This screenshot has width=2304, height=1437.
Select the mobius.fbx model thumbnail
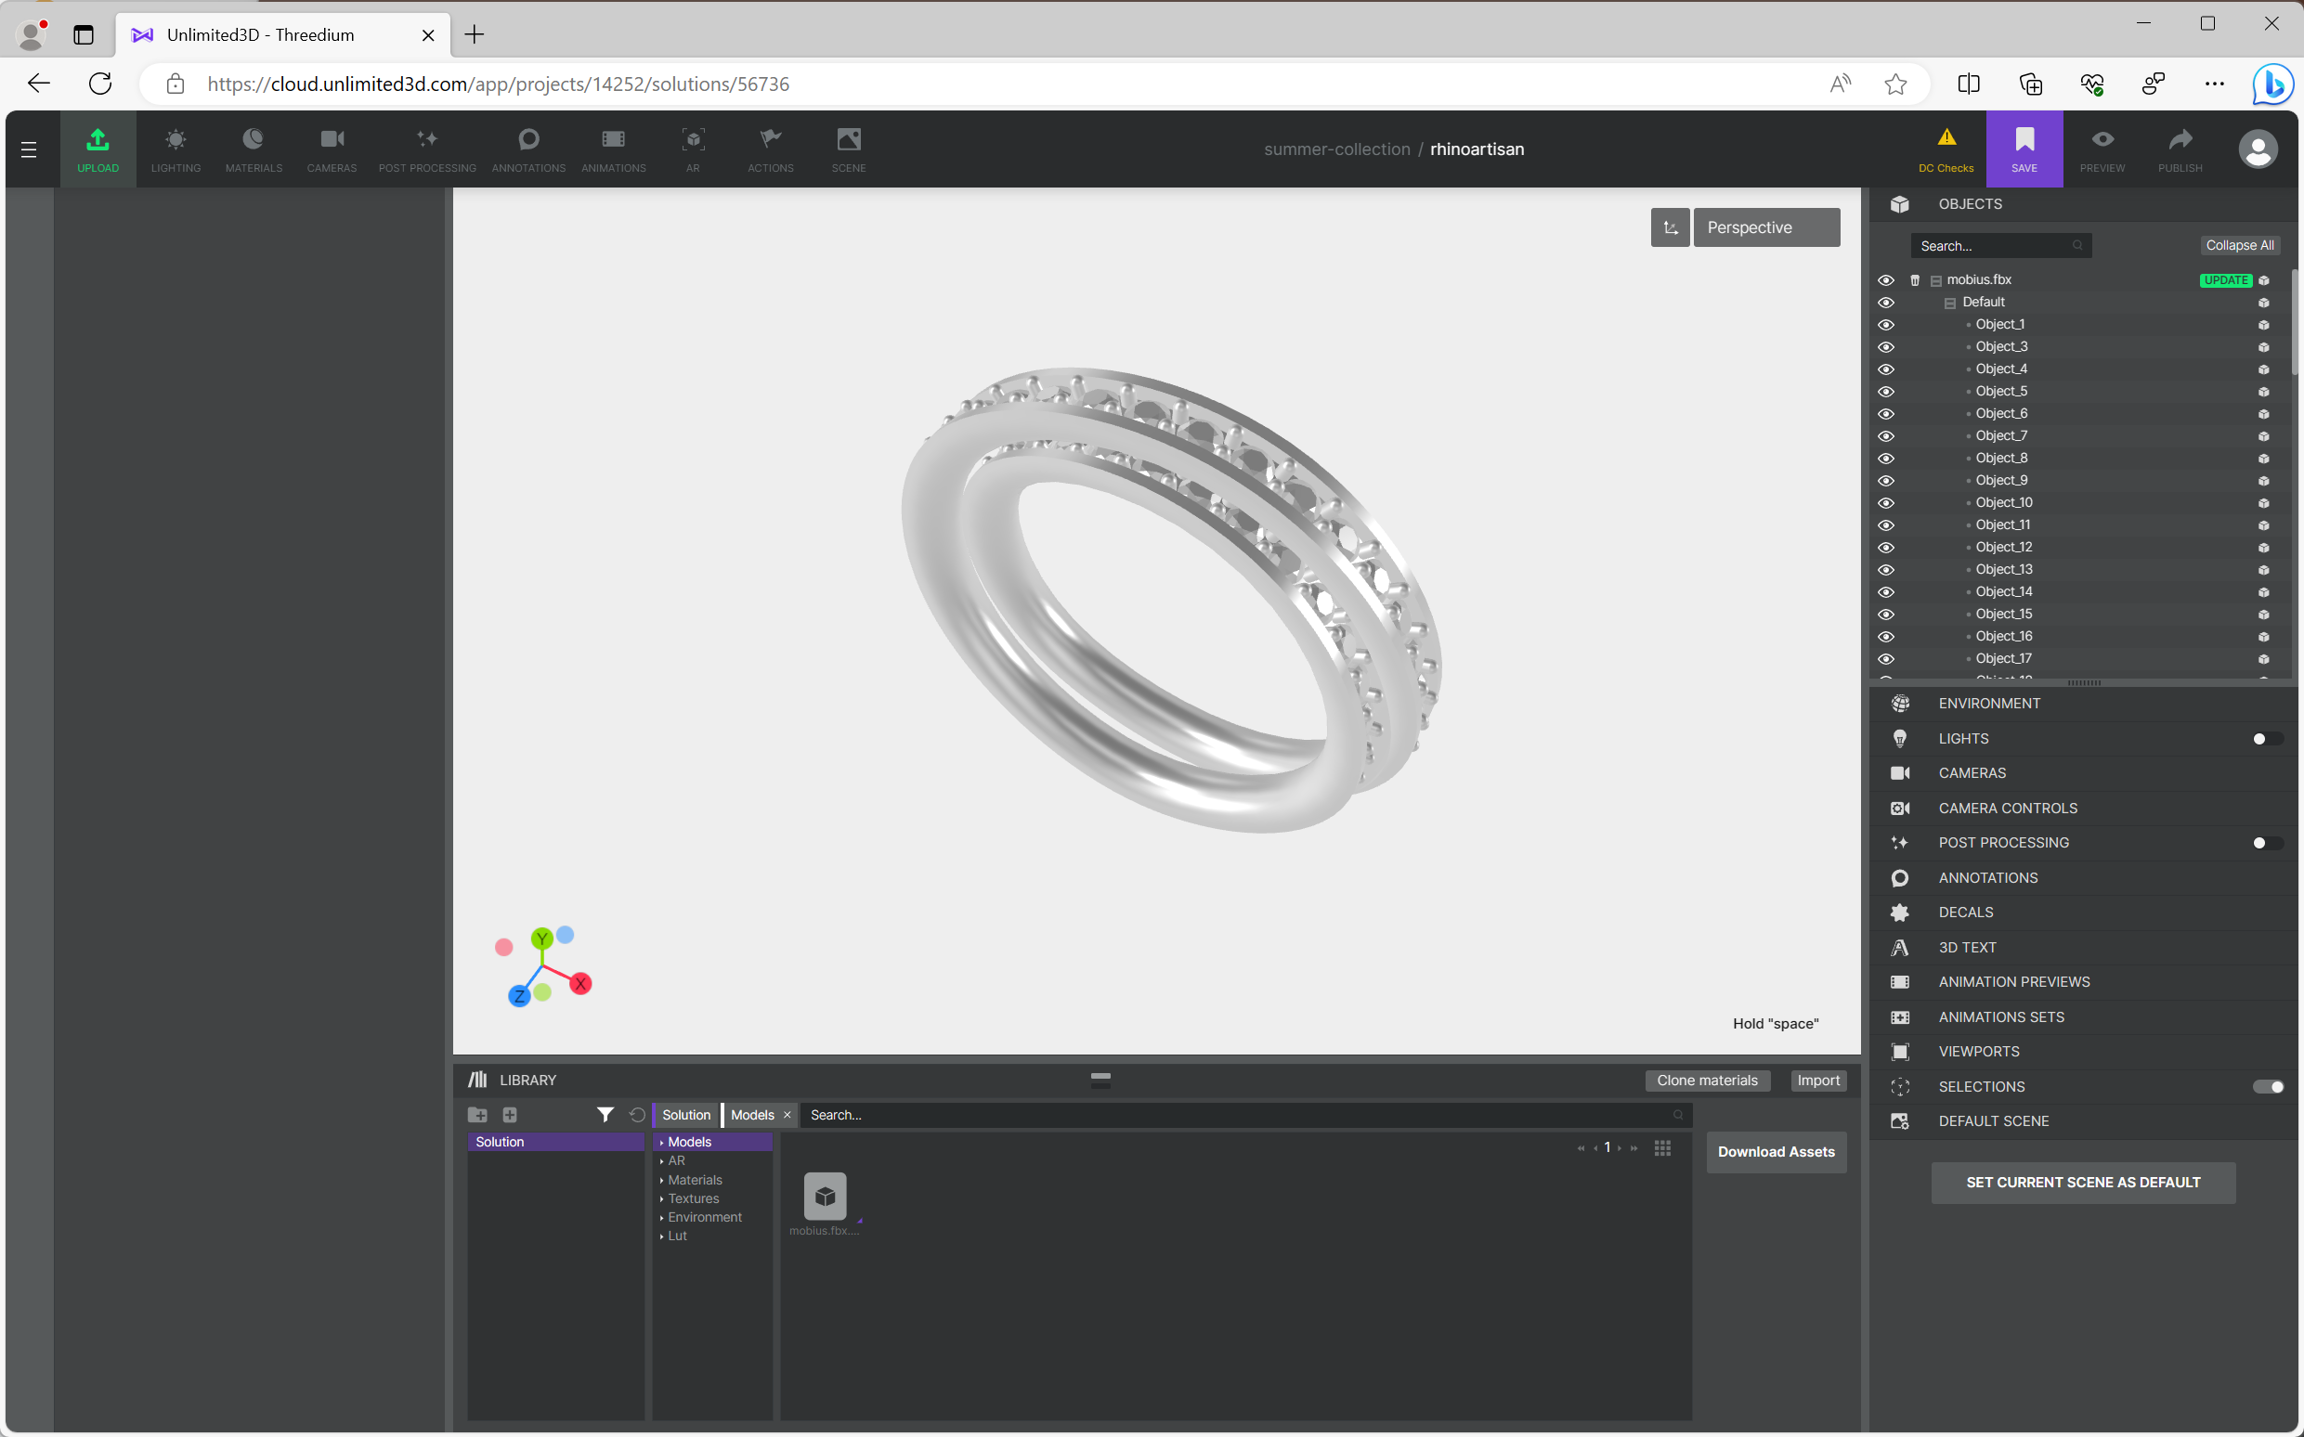(x=825, y=1197)
